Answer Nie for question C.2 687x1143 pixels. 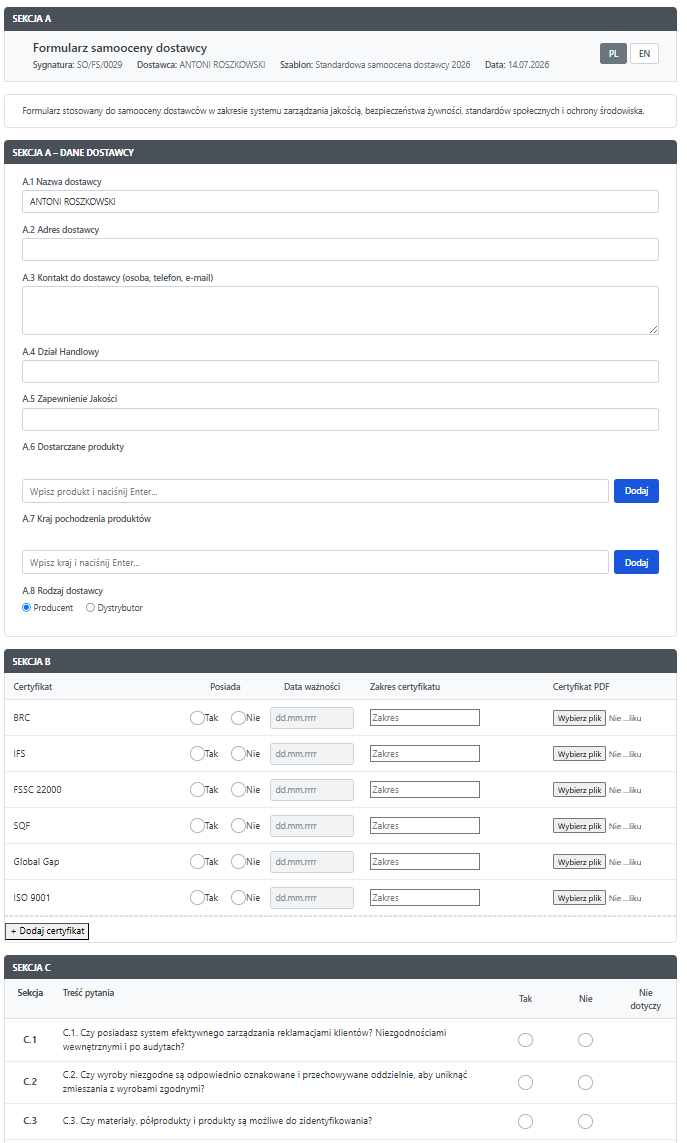tap(585, 1082)
